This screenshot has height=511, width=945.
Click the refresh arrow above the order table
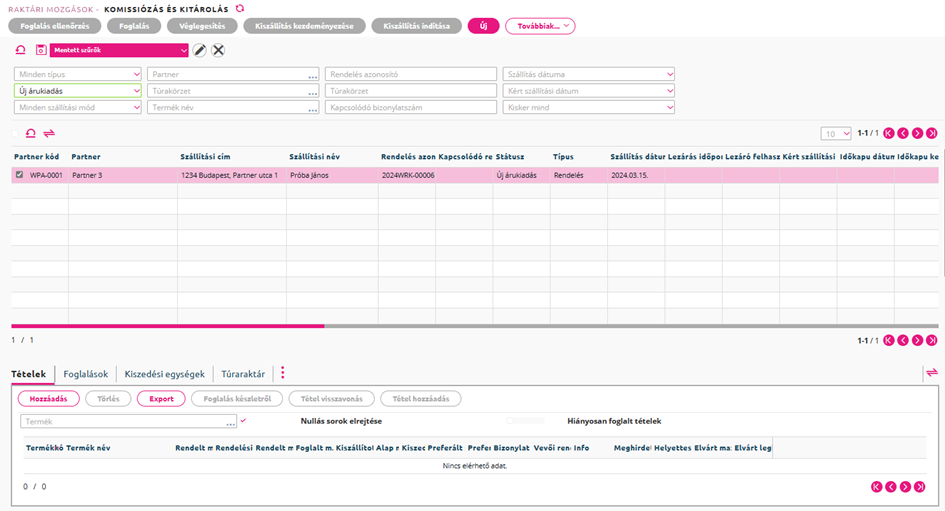31,133
